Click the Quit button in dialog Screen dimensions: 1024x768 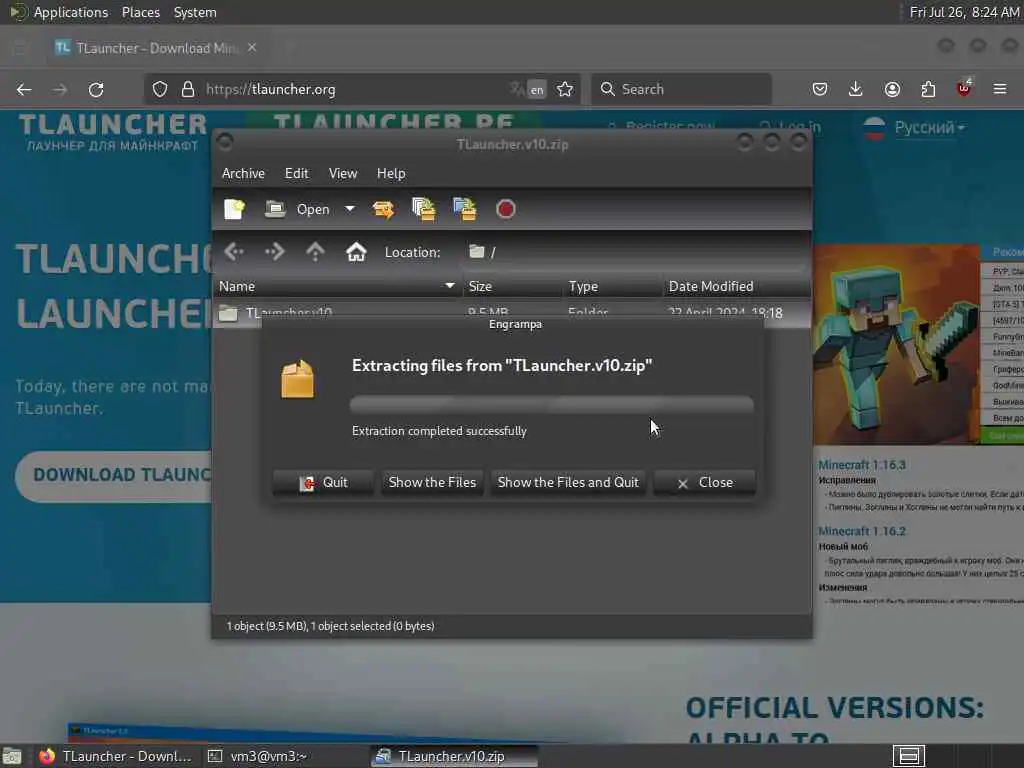pos(323,483)
